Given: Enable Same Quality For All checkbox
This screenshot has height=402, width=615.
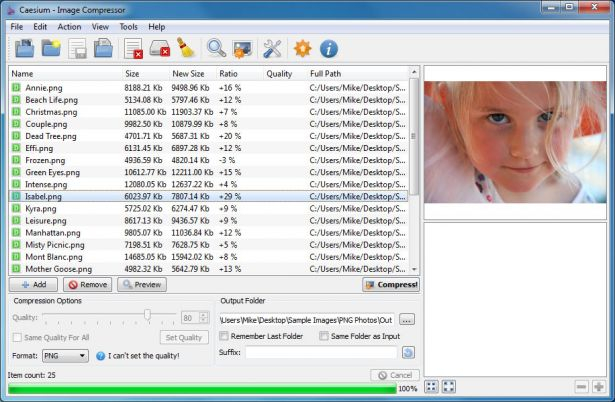Looking at the screenshot, I should point(17,337).
